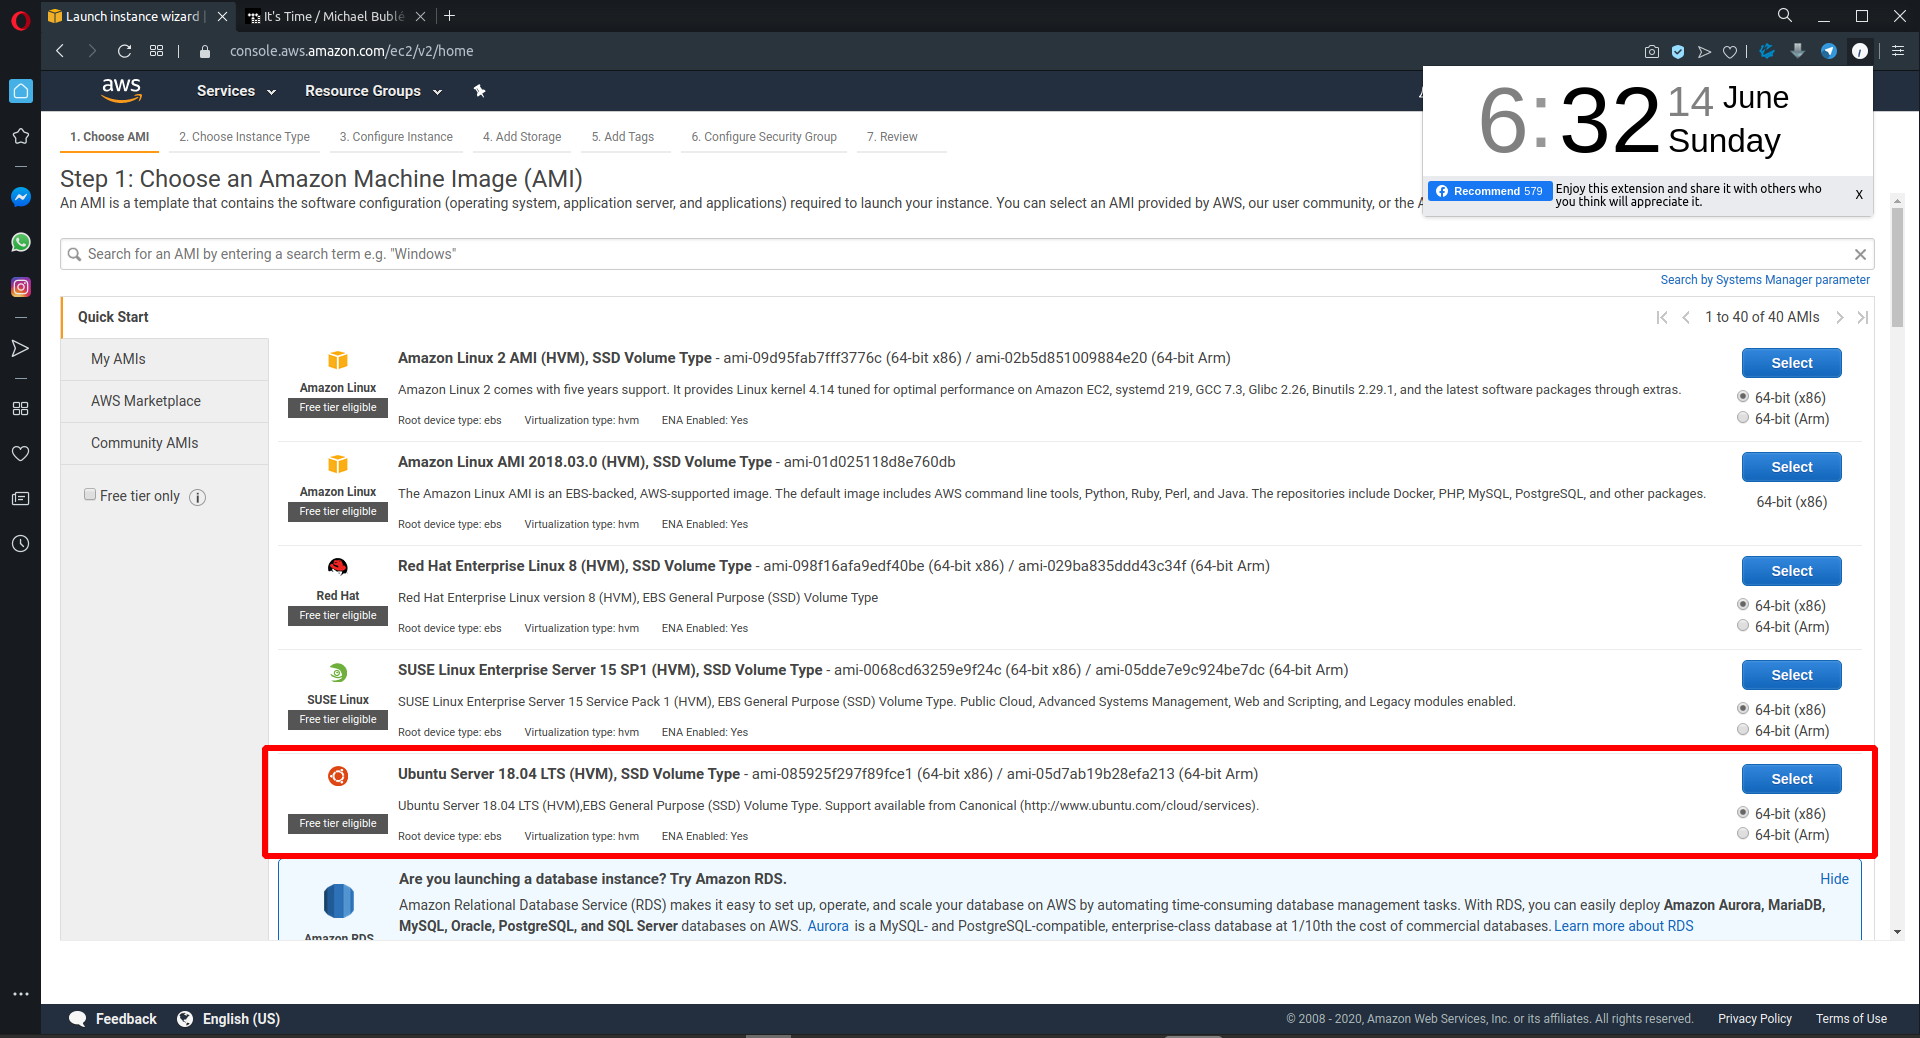The height and width of the screenshot is (1038, 1920).
Task: Open the ad blocker shield icon
Action: (1678, 51)
